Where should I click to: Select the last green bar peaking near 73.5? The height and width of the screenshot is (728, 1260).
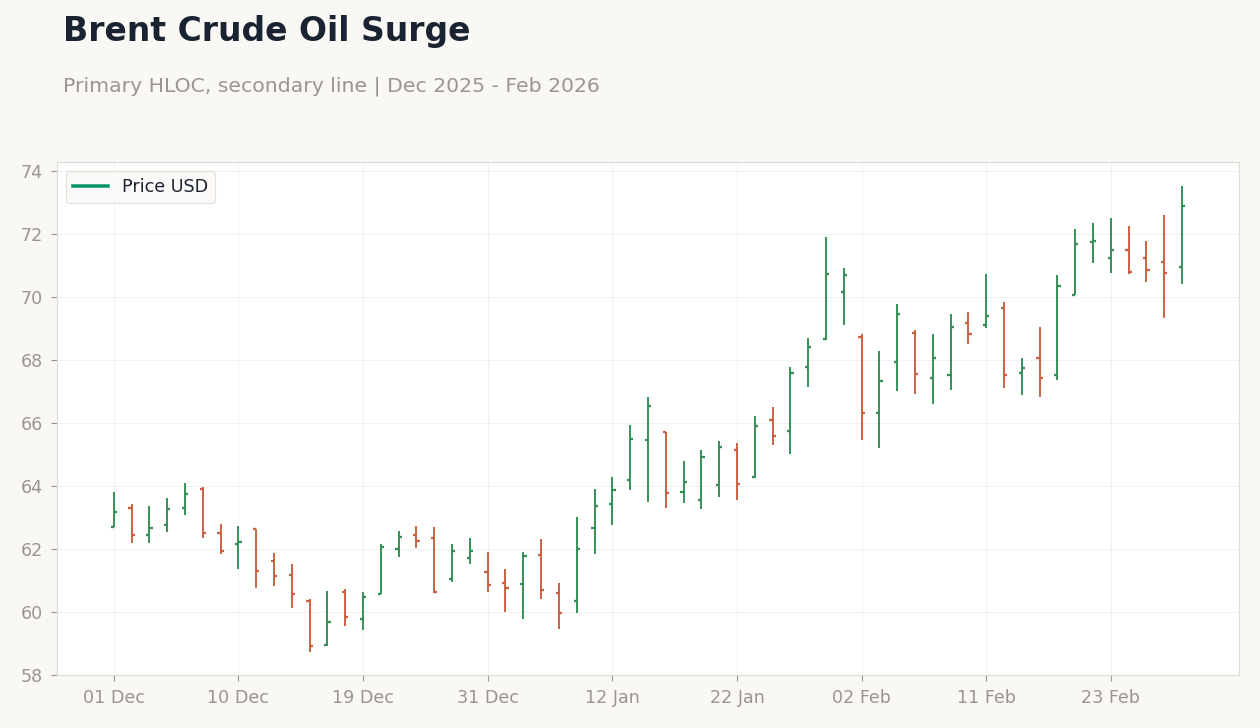pos(1182,235)
